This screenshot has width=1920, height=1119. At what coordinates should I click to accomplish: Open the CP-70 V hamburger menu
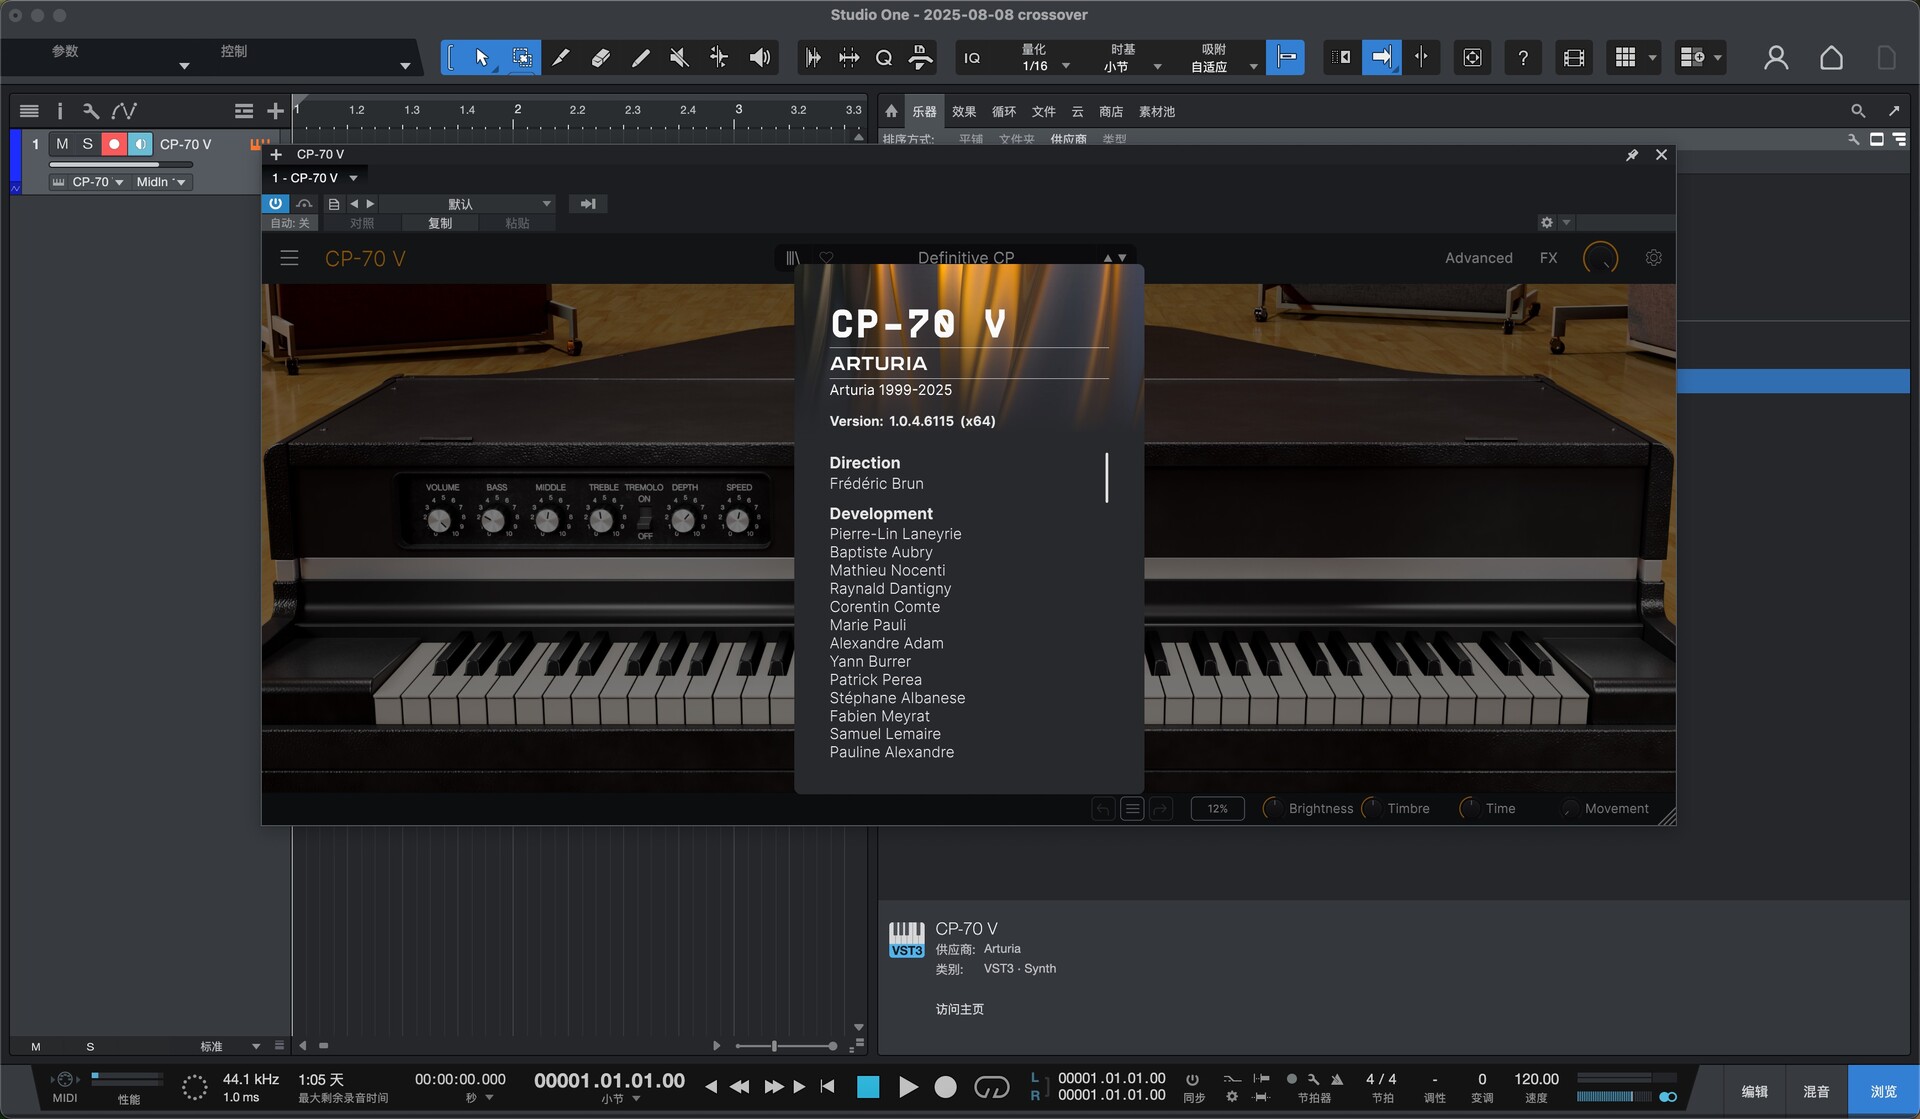289,258
